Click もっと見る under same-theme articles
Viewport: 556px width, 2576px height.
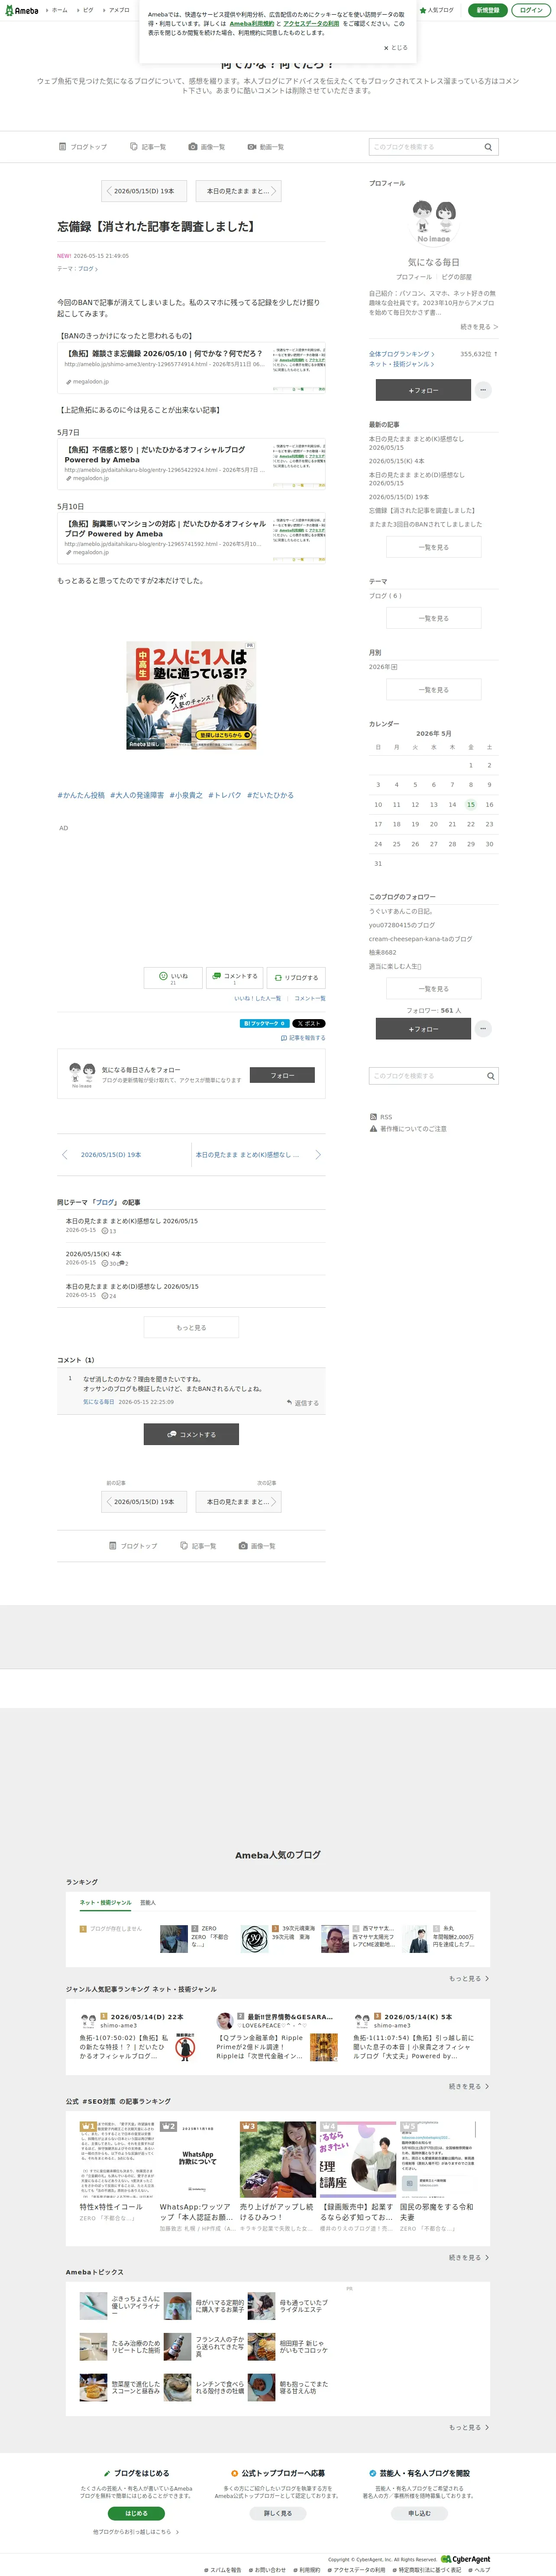(x=191, y=1327)
